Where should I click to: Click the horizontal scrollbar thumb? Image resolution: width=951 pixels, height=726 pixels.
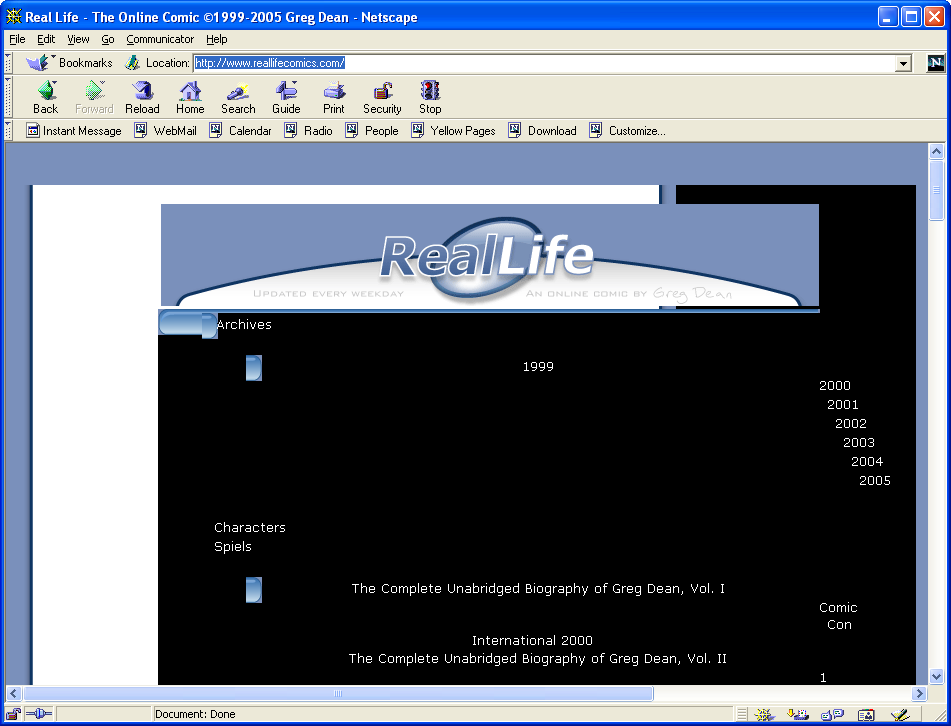[338, 693]
